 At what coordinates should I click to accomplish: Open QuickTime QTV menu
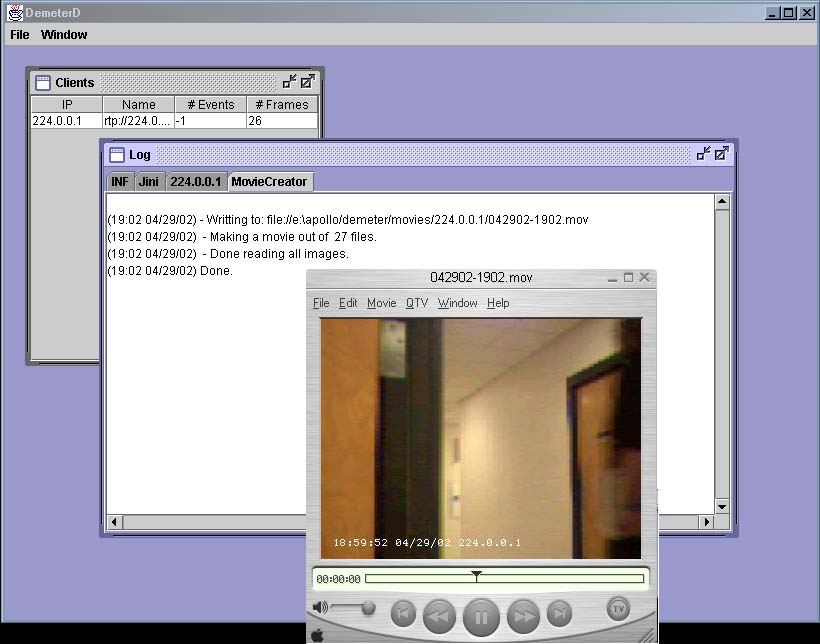click(417, 303)
